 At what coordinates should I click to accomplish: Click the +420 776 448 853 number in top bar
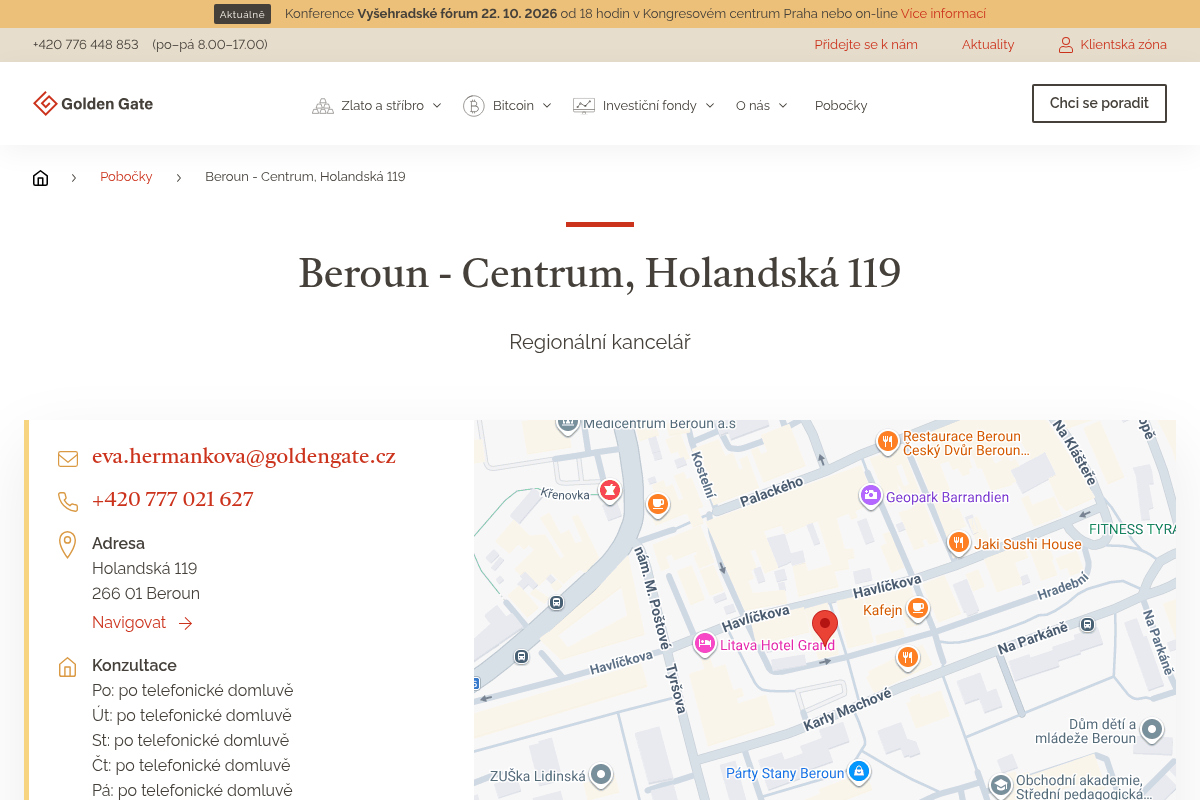pyautogui.click(x=85, y=45)
